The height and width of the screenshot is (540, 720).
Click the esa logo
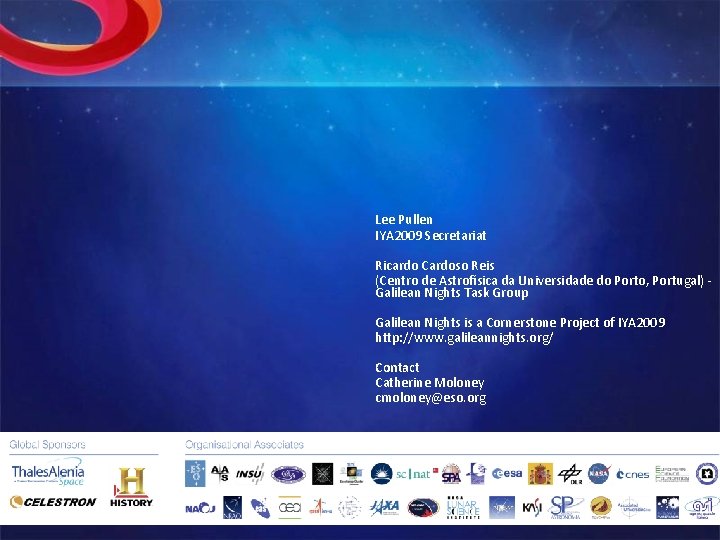pos(507,473)
